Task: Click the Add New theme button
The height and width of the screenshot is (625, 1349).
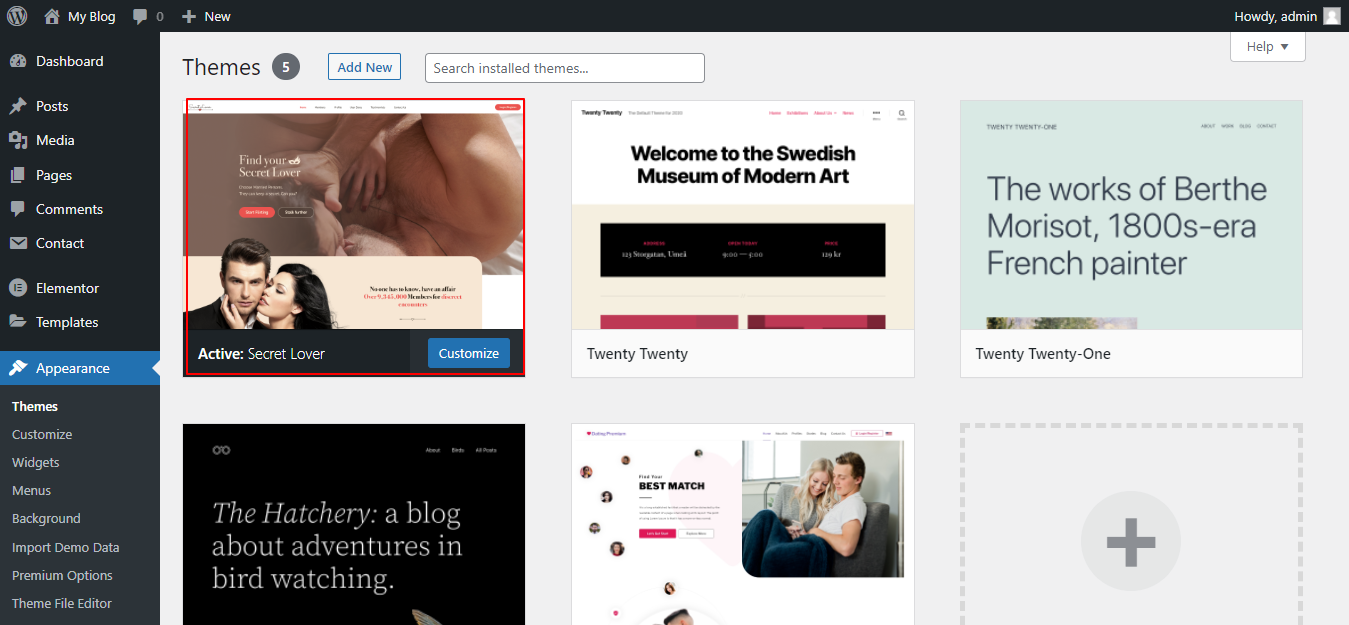Action: (x=365, y=67)
